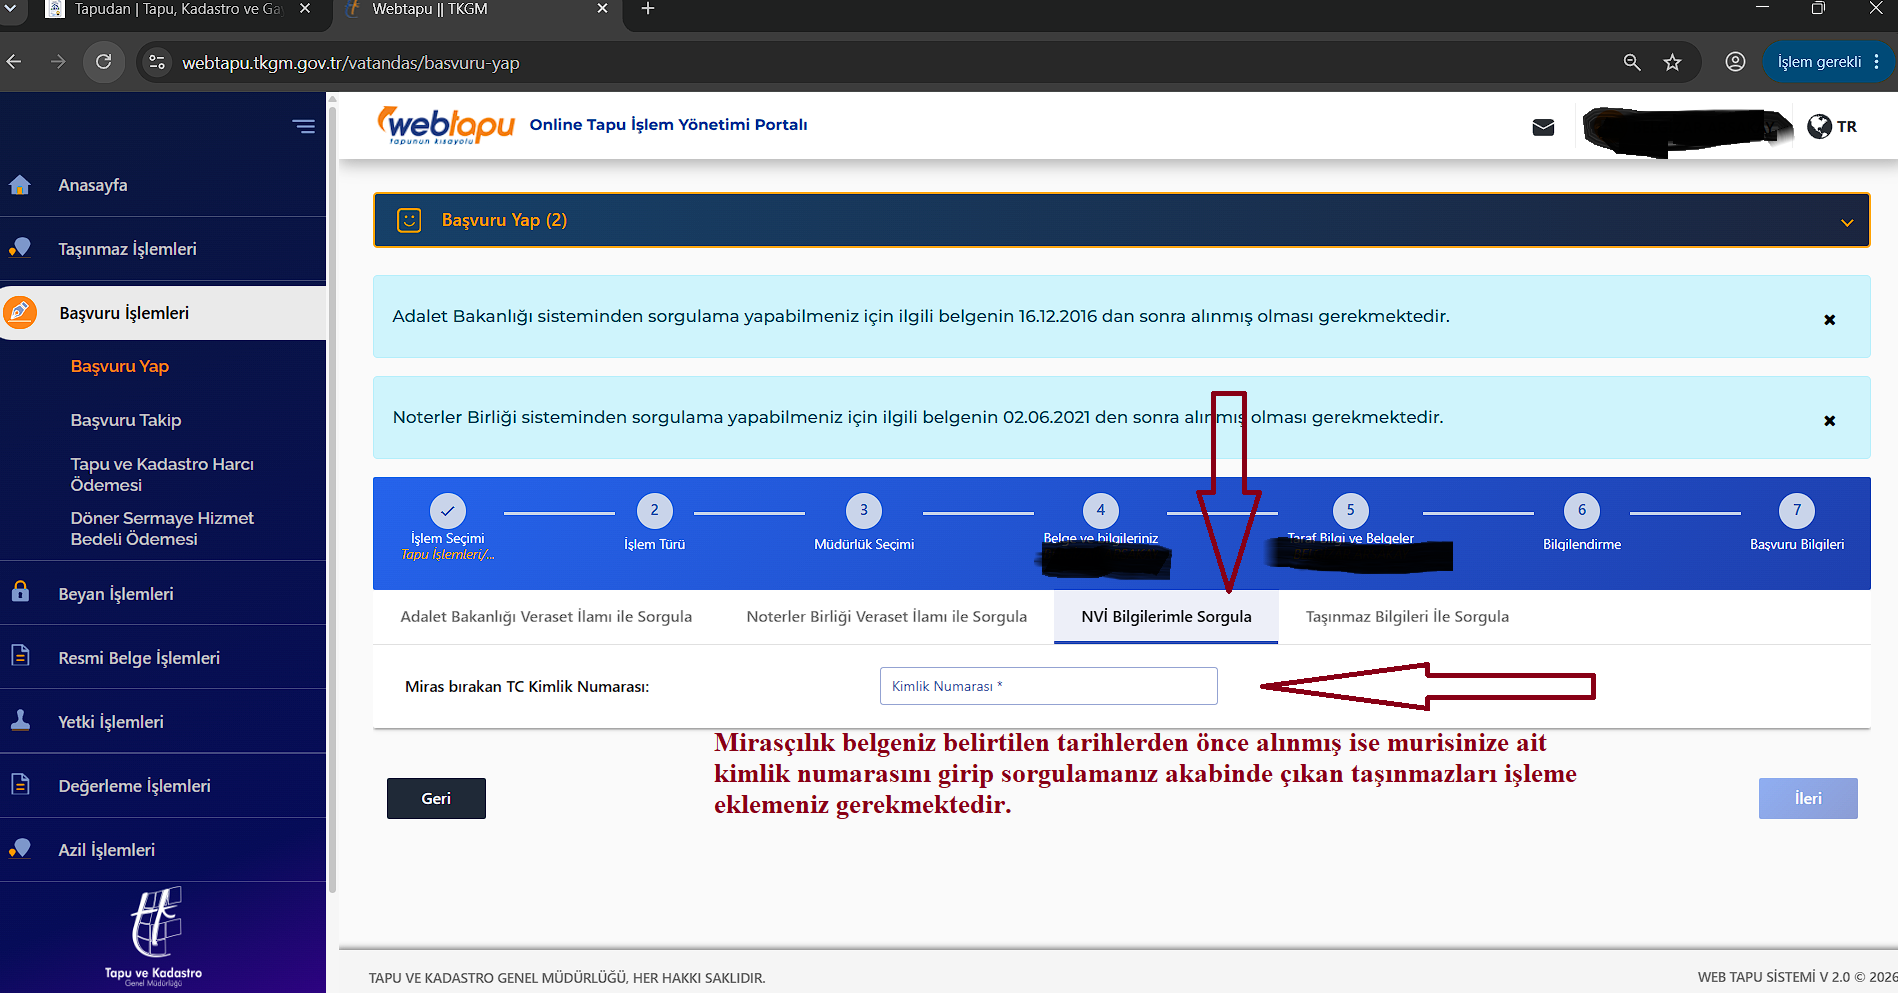Click the İşlem gerekli browser button
1898x993 pixels.
(1828, 62)
